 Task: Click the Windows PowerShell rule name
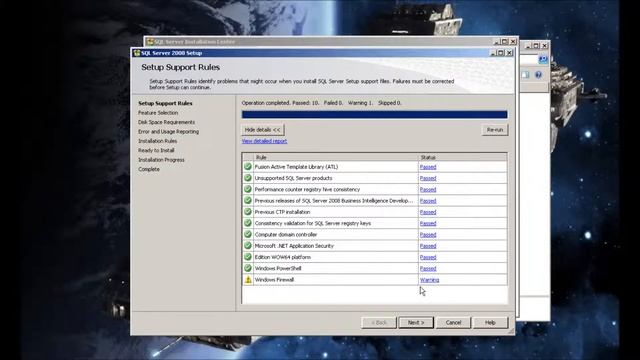(278, 268)
